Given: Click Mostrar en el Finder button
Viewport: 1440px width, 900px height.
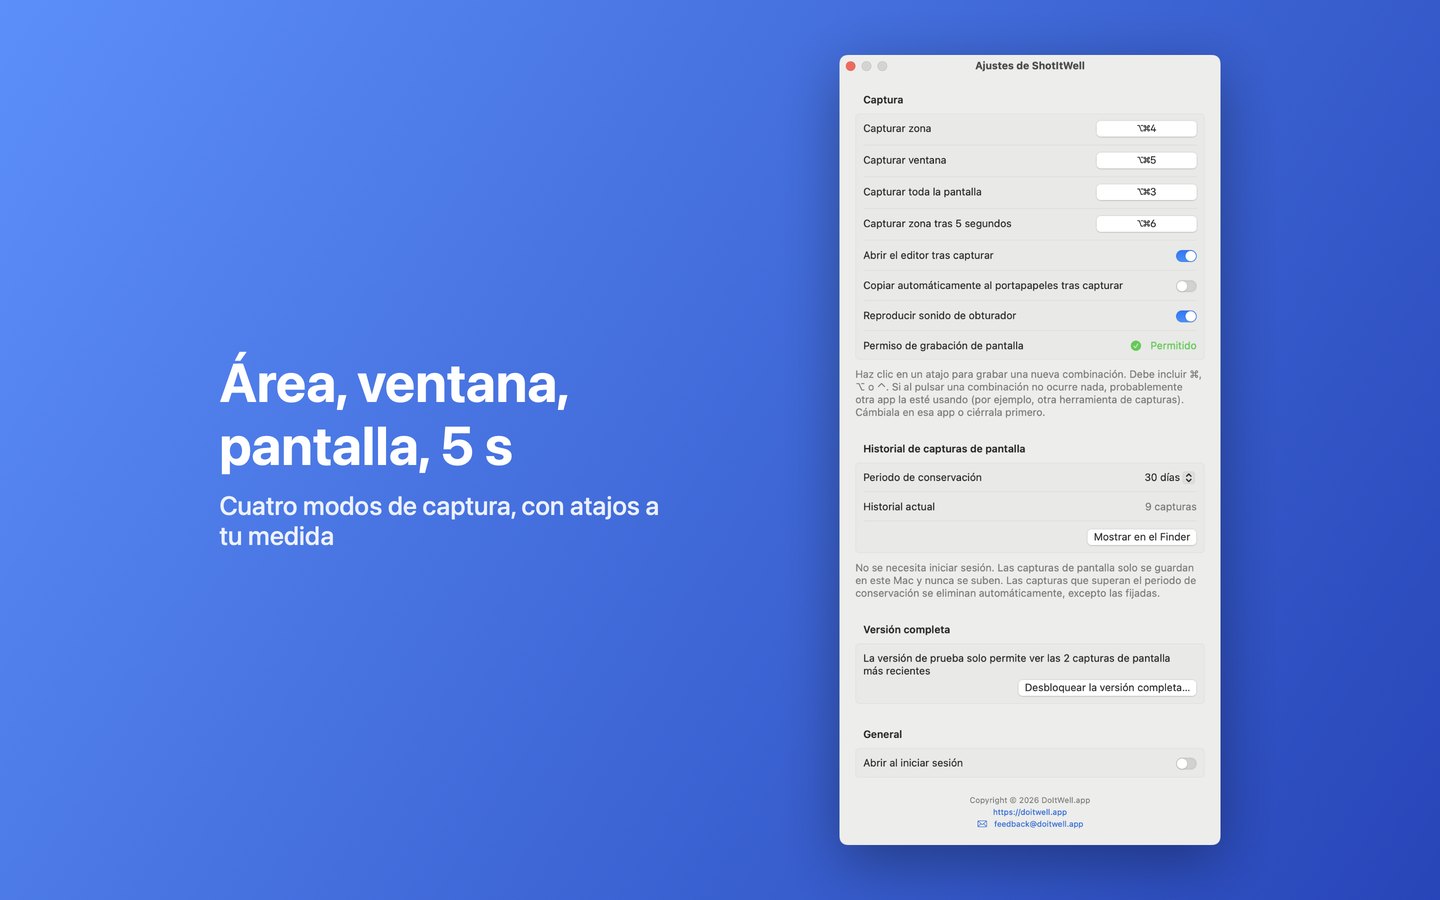Looking at the screenshot, I should (x=1142, y=537).
